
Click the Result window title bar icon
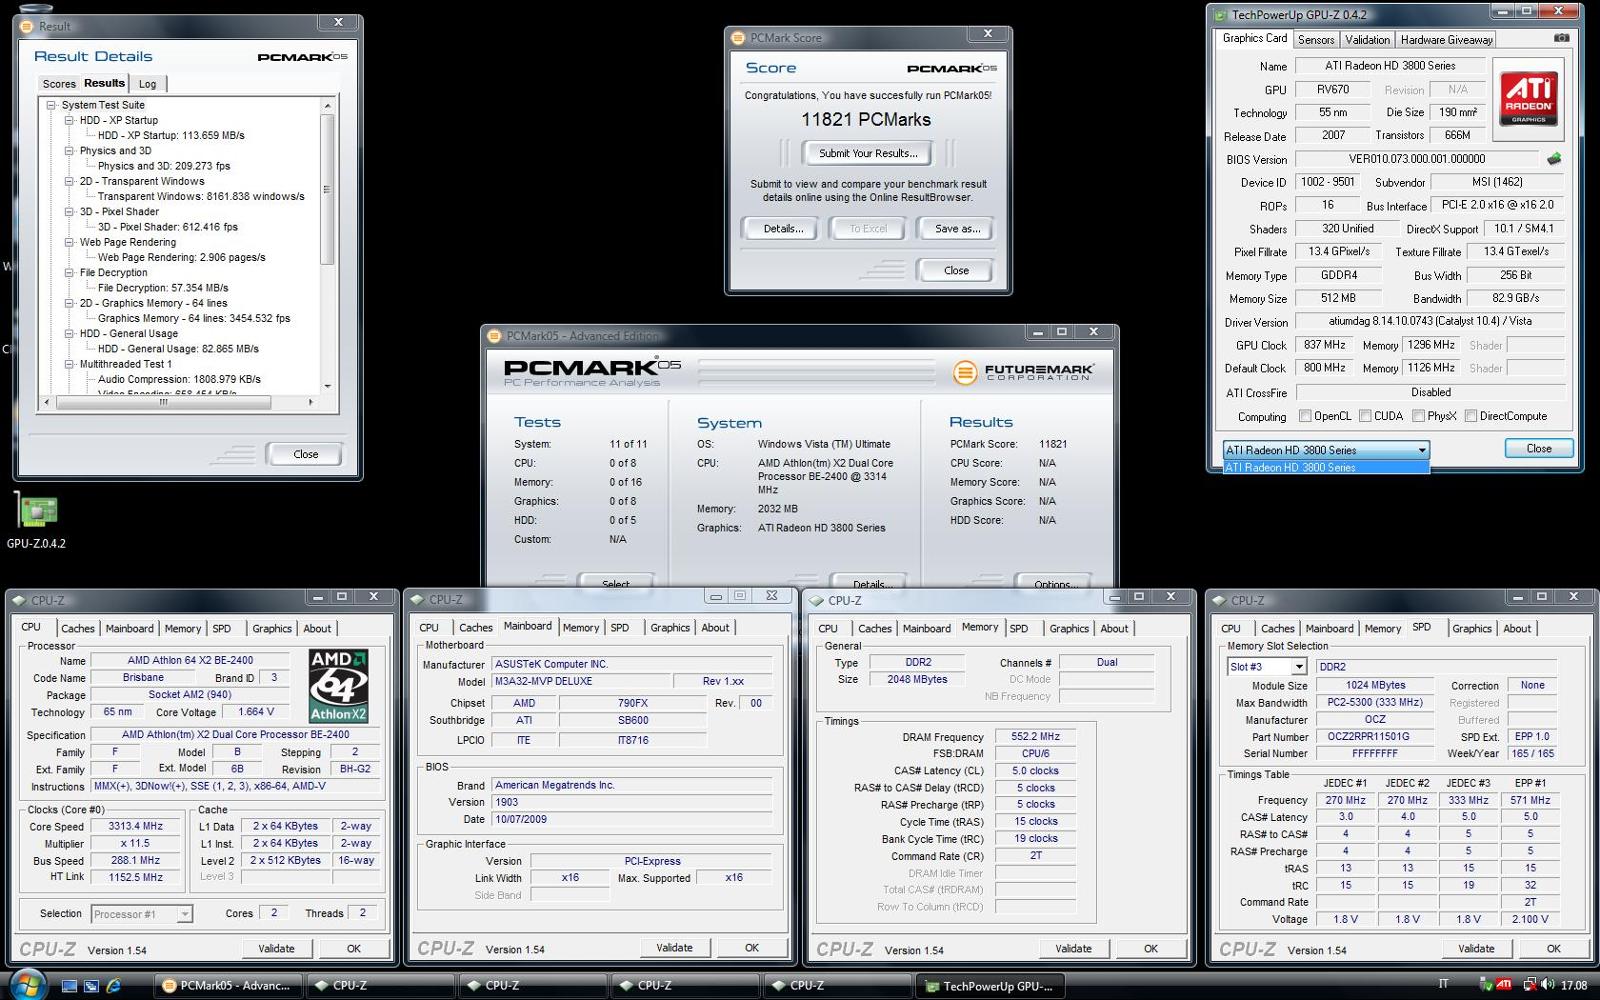(x=28, y=26)
